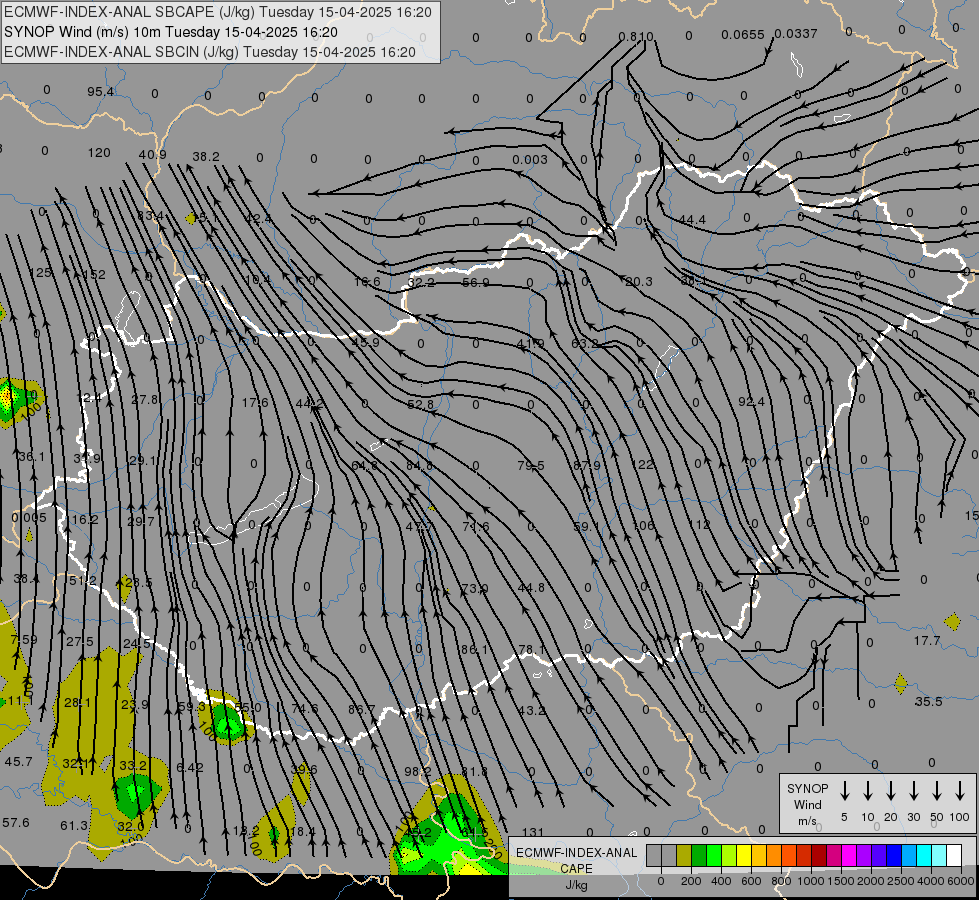
Task: Click the '92.4' value on the map
Action: (751, 402)
